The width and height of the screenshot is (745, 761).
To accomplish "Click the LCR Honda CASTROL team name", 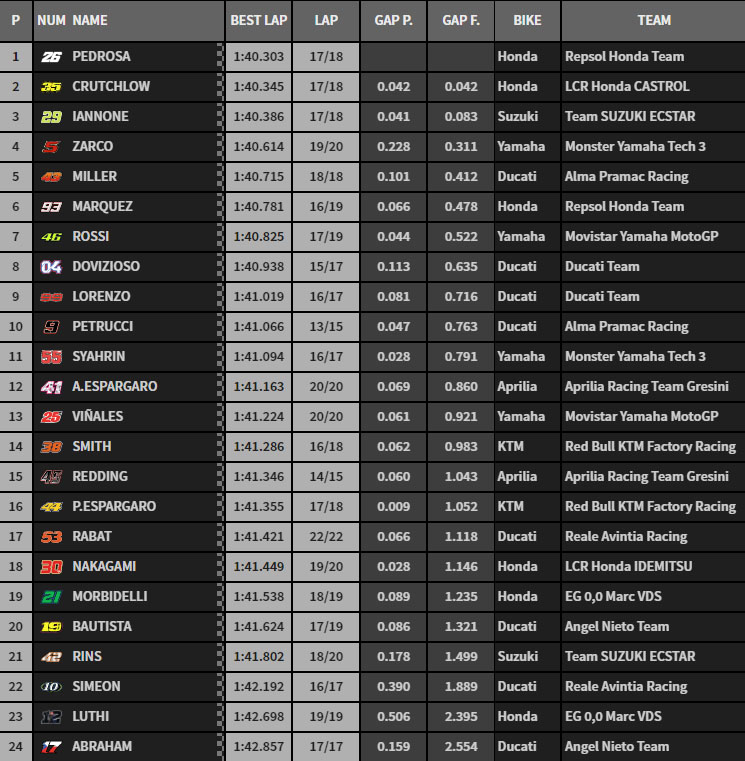I will tap(627, 86).
